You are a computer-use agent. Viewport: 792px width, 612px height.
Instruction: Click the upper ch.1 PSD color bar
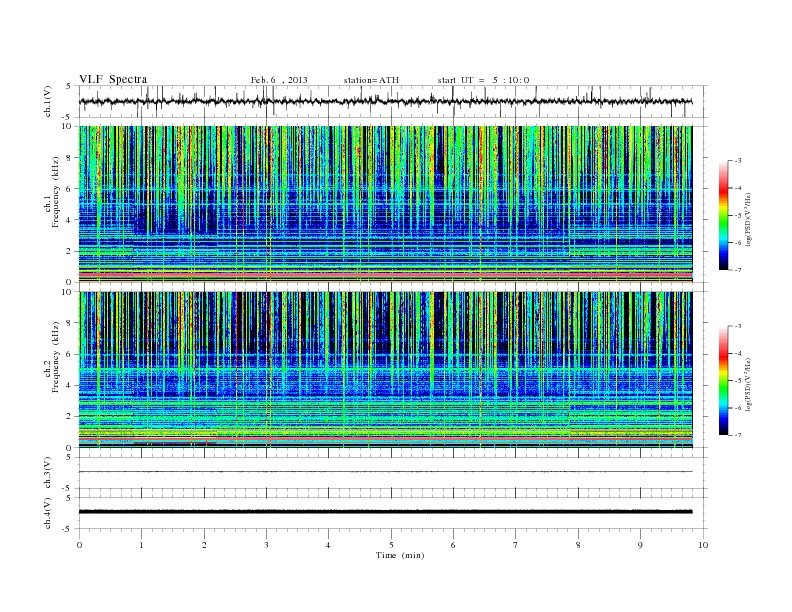pos(723,215)
